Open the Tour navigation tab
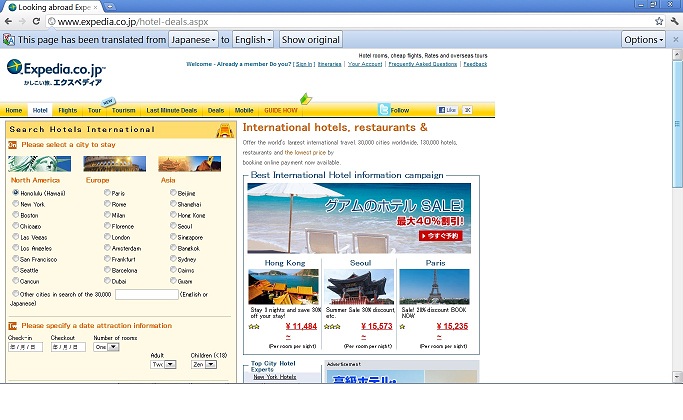This screenshot has height=420, width=683. point(94,110)
